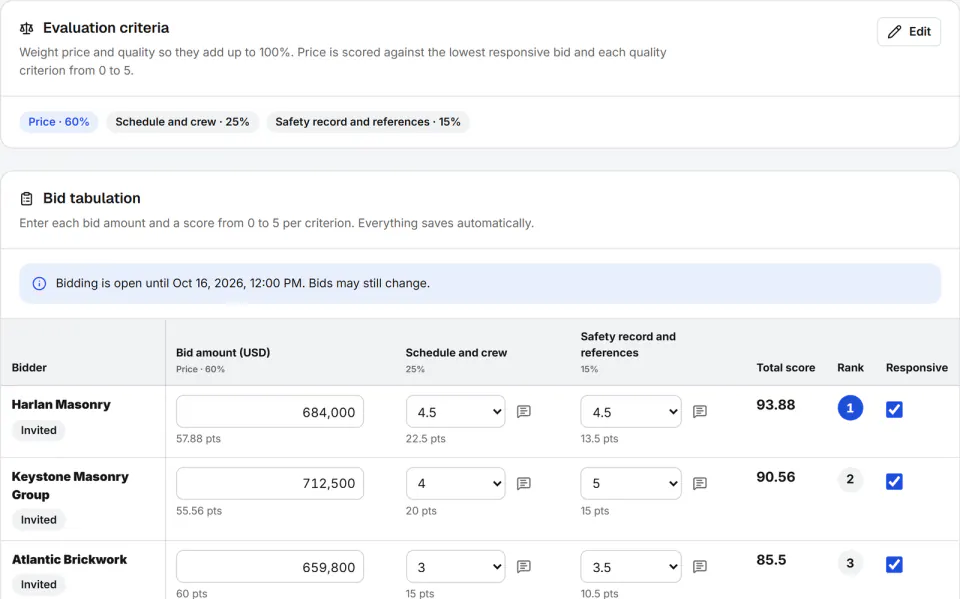
Task: Uncheck Responsive checkbox for Keystone Masonry Group
Action: point(894,481)
